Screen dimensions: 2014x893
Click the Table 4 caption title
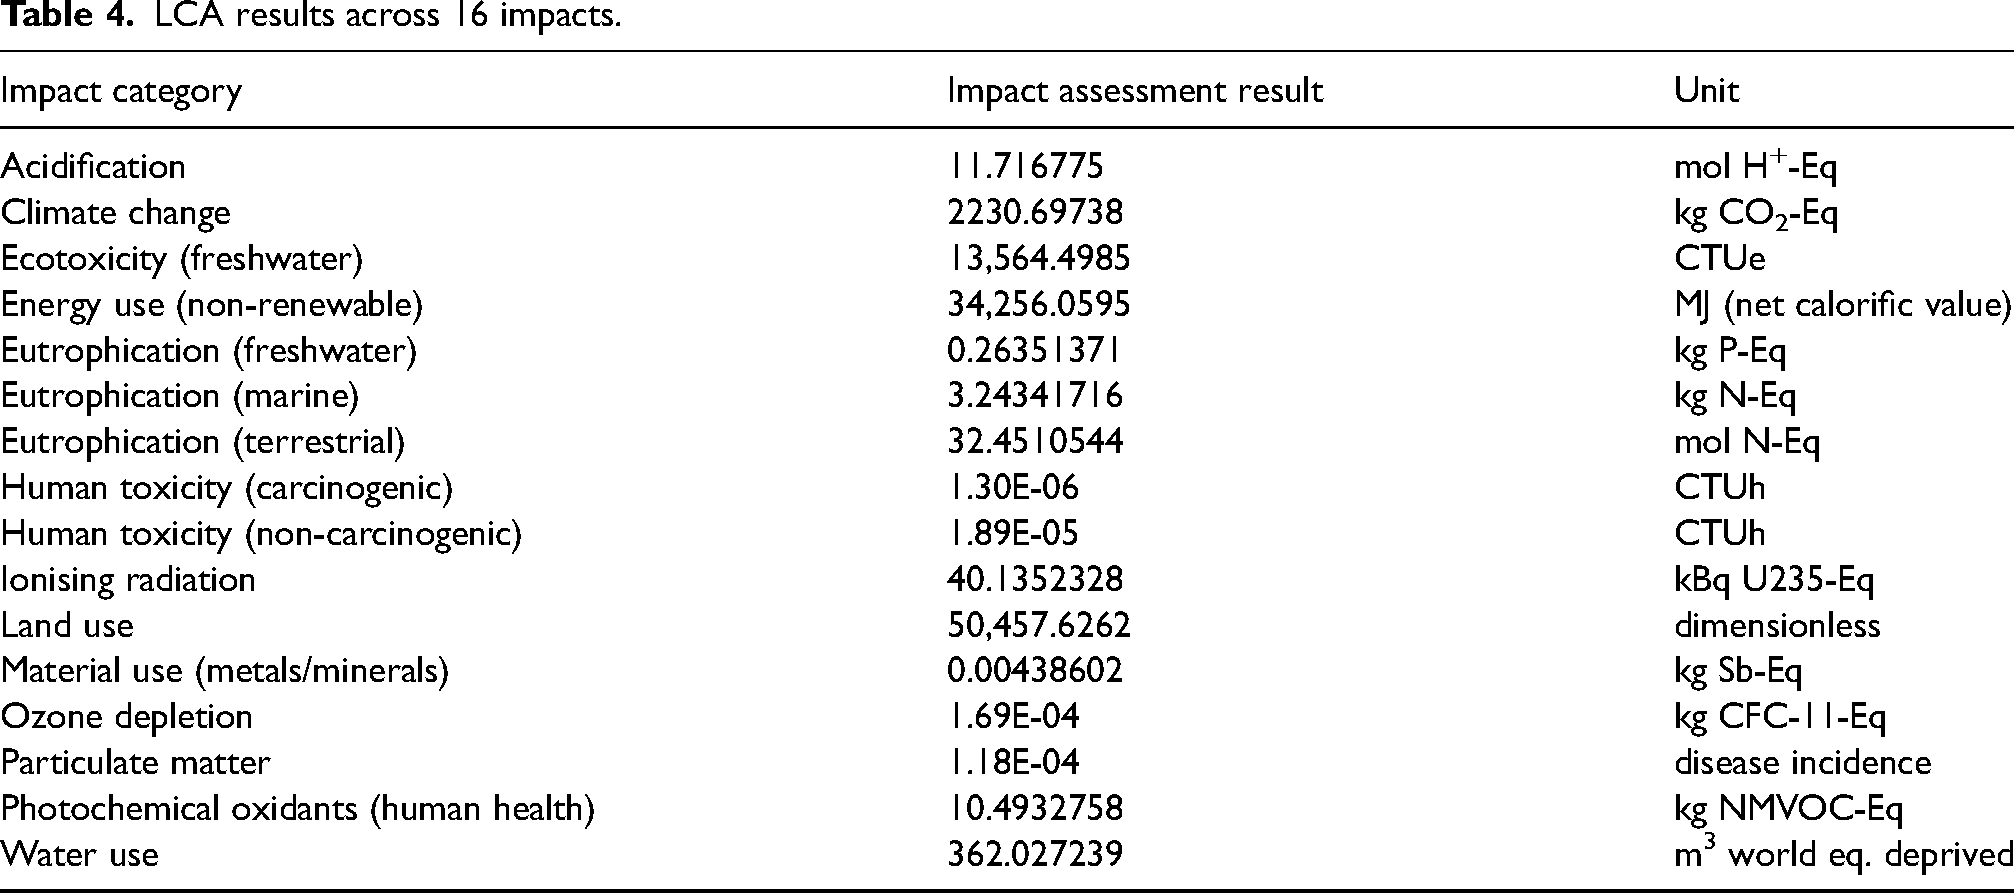[x=311, y=16]
